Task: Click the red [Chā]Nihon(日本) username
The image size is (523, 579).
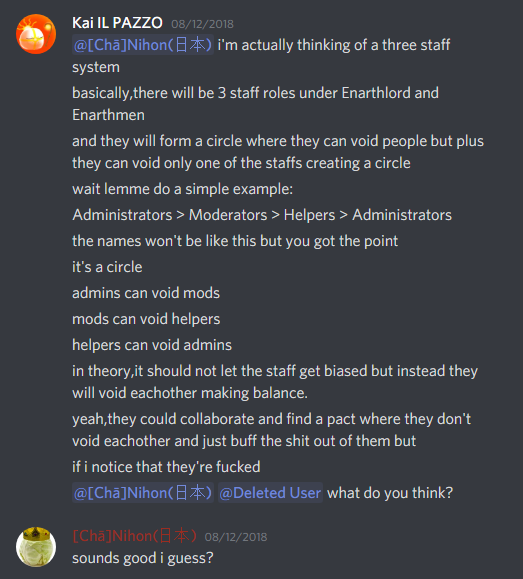Action: (x=134, y=536)
